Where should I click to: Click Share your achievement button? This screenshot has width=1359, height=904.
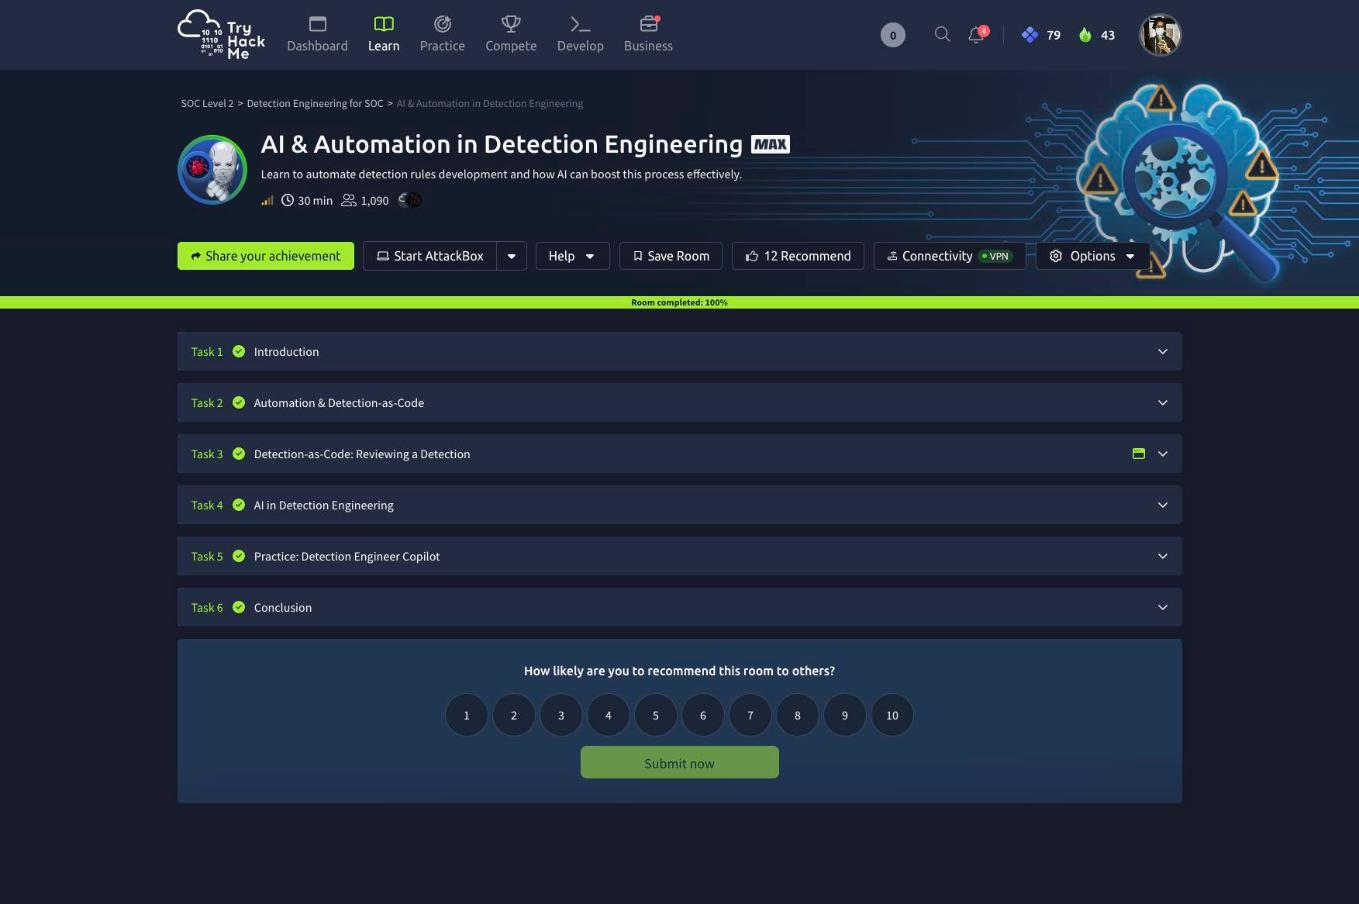coord(266,256)
